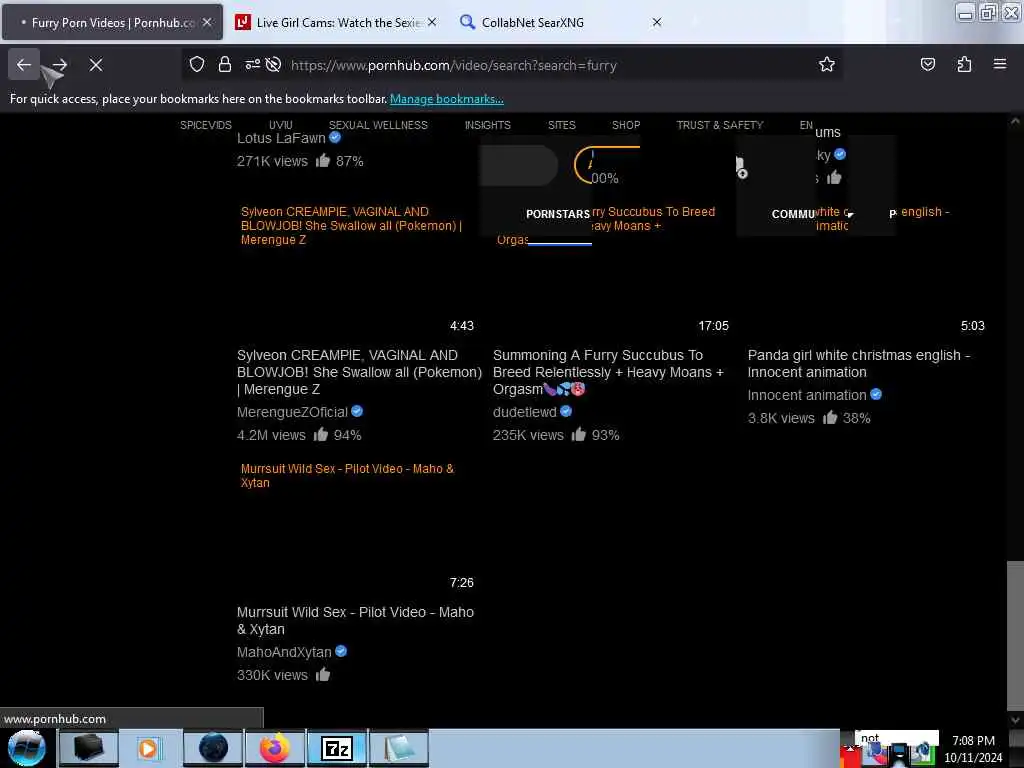Image resolution: width=1024 pixels, height=768 pixels.
Task: Click the 7:26 duration label
Action: (462, 582)
